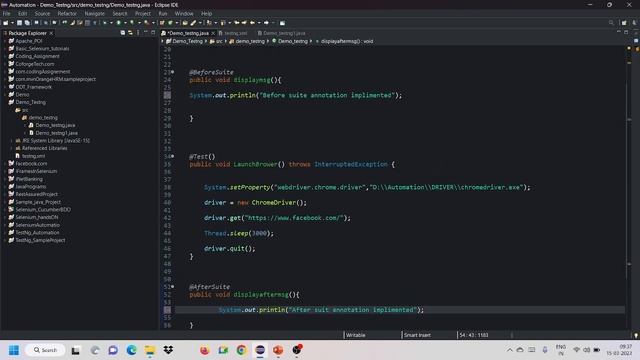Fold the @BeforeSuite method at line 23
The width and height of the screenshot is (640, 360).
pos(173,72)
